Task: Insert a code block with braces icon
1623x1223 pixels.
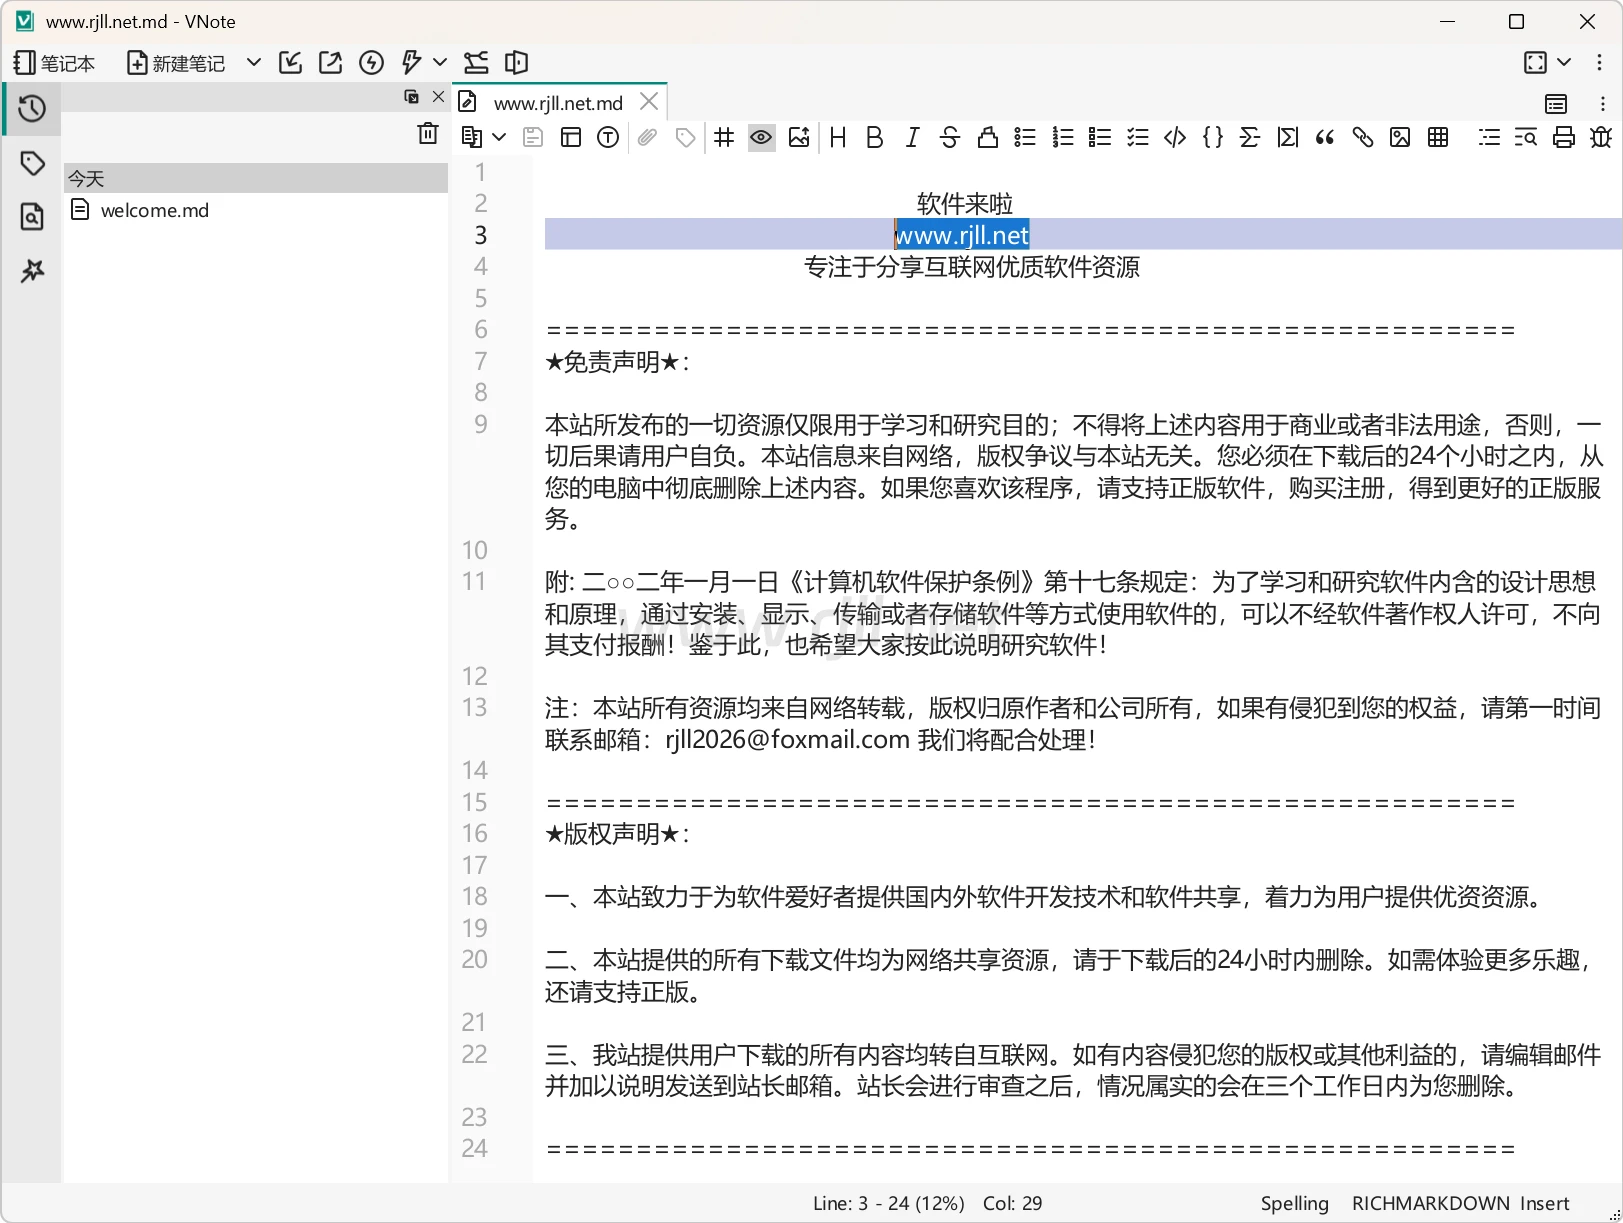Action: click(x=1213, y=138)
